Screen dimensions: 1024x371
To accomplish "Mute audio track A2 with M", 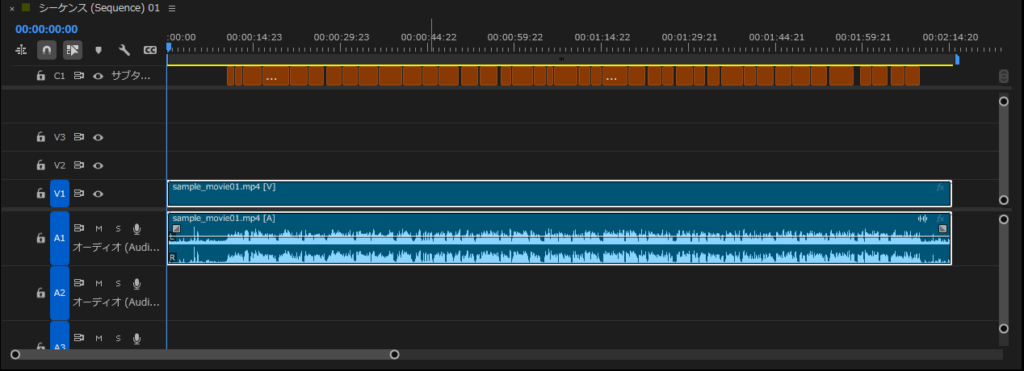I will click(x=99, y=283).
